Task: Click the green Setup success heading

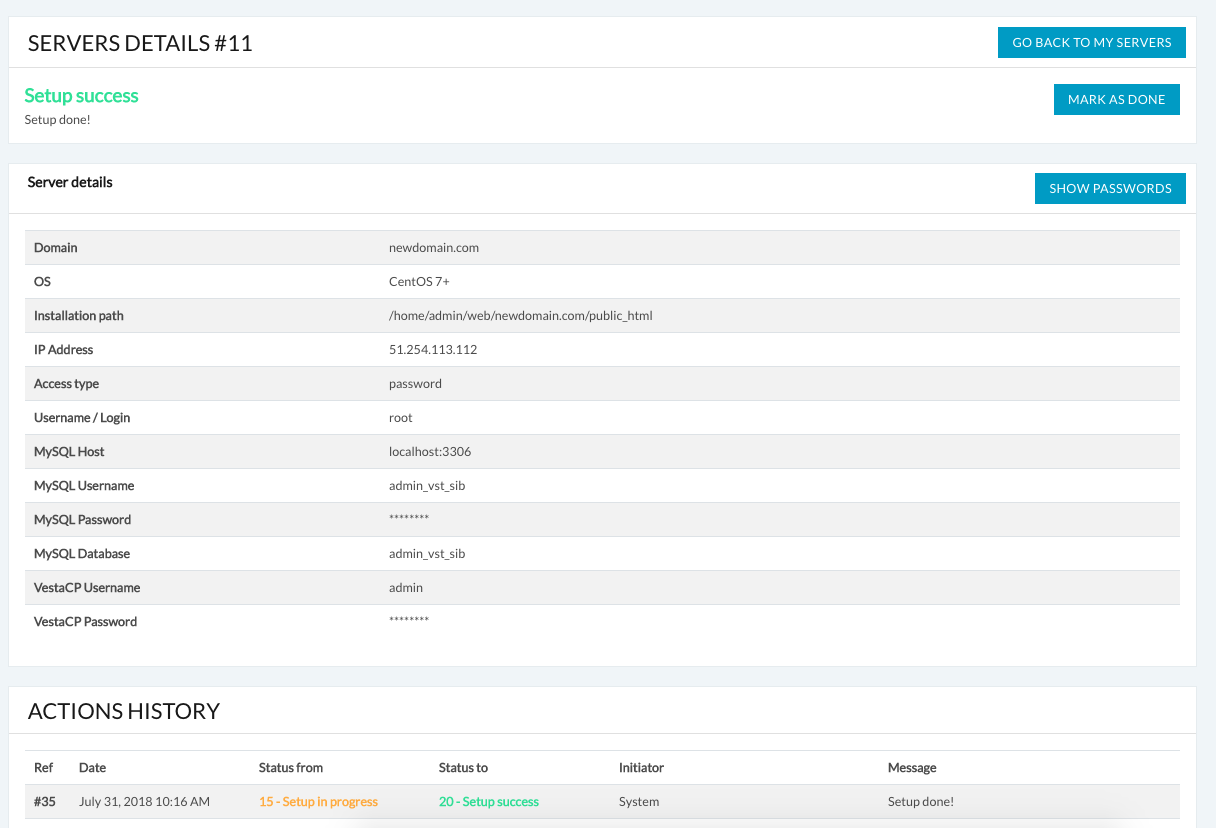Action: pyautogui.click(x=81, y=96)
